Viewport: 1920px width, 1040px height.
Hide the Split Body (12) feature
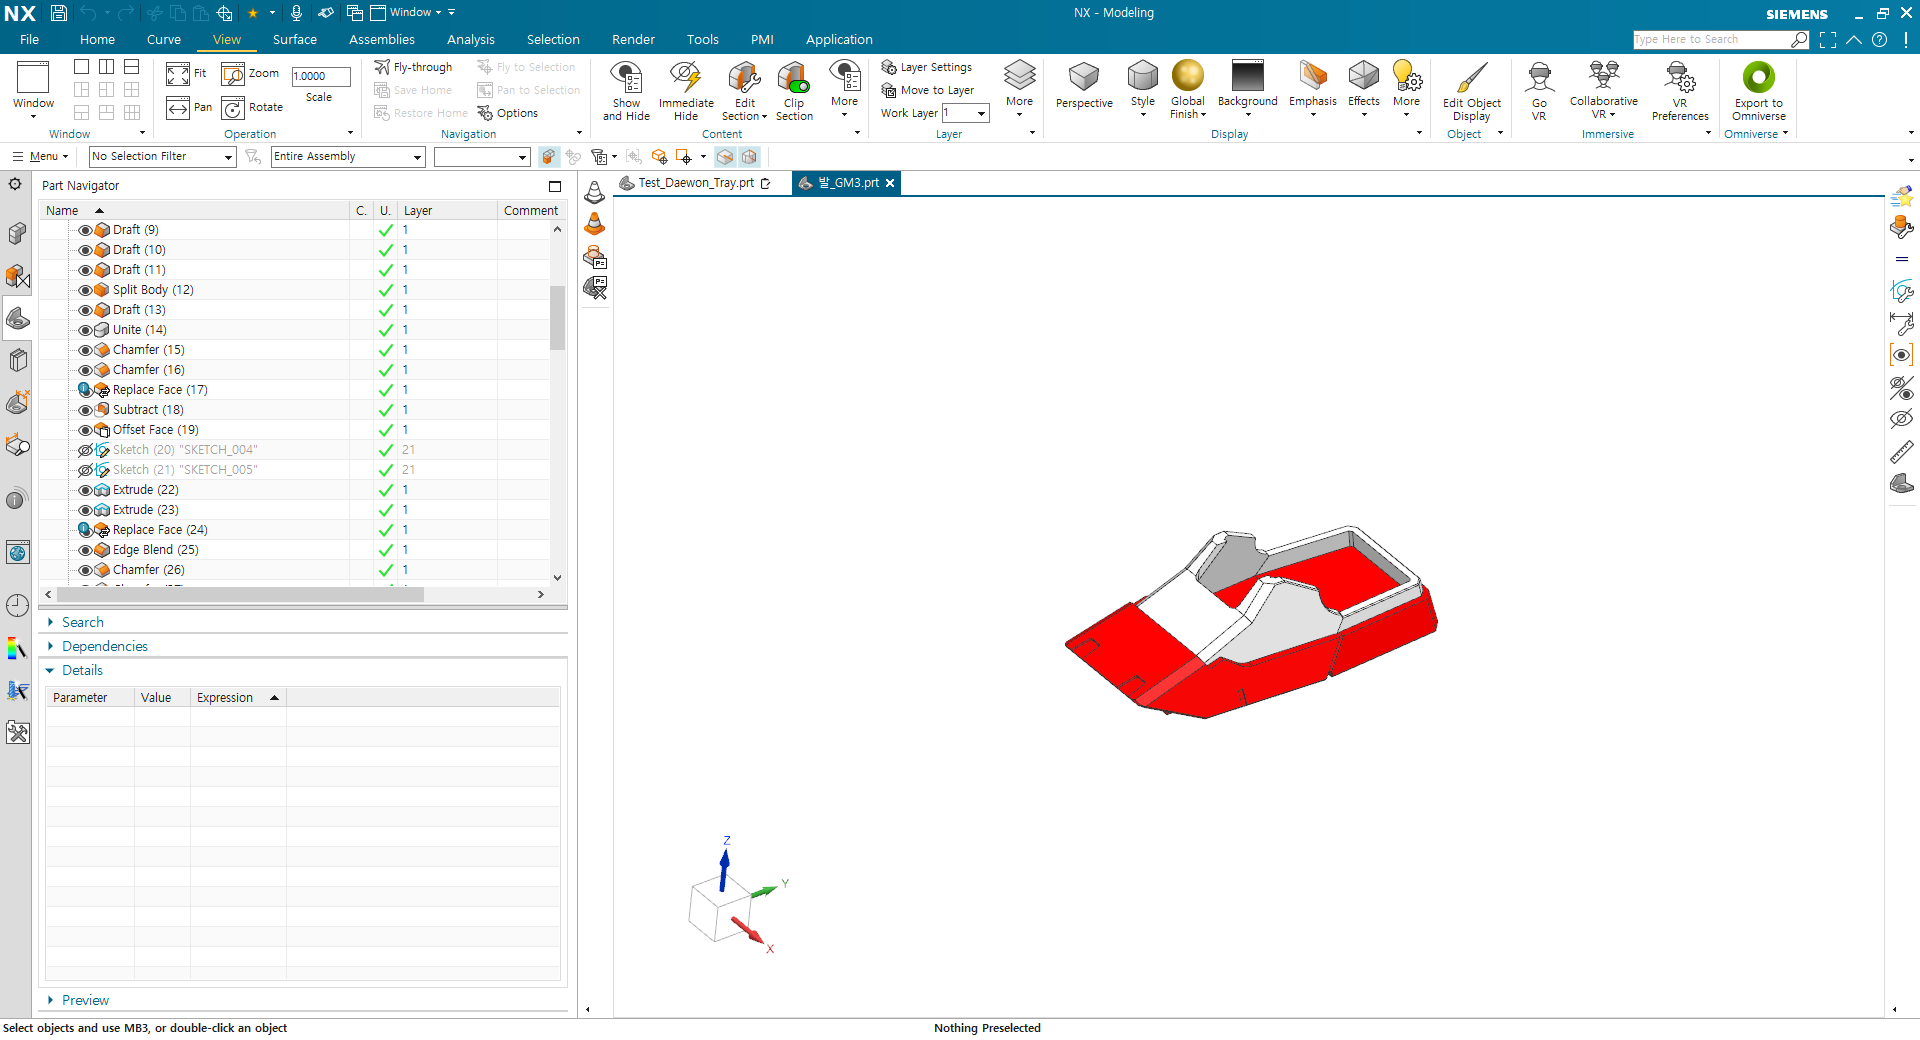pos(85,290)
